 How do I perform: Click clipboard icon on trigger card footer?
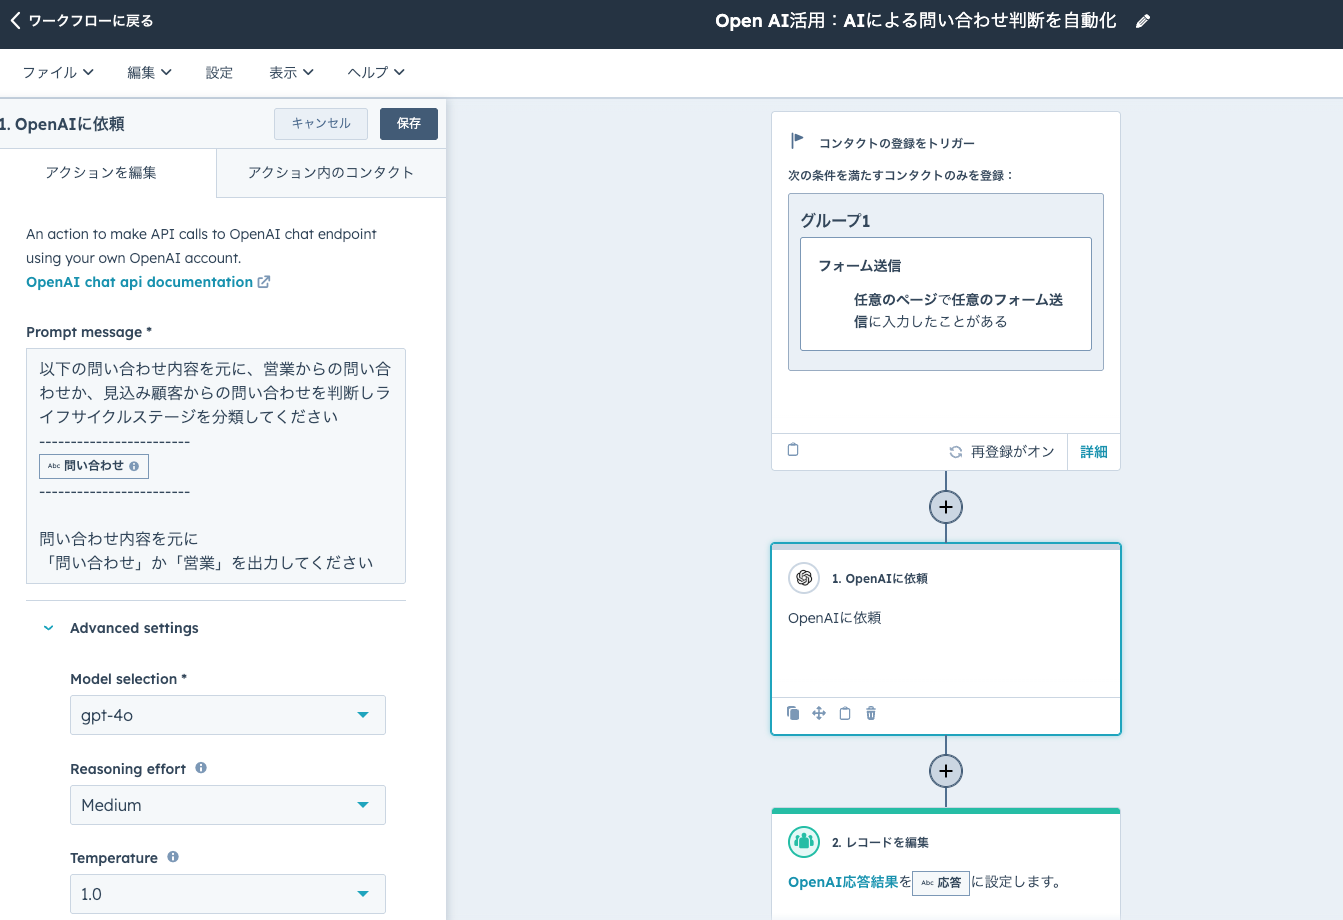793,450
